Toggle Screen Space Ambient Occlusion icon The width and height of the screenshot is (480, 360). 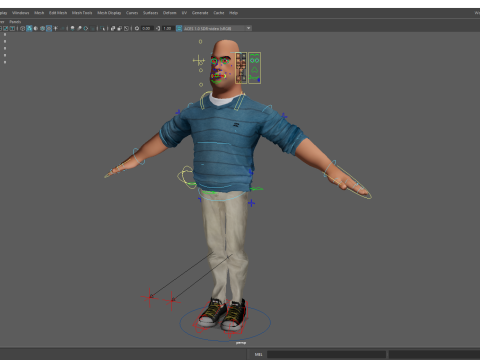coord(72,28)
